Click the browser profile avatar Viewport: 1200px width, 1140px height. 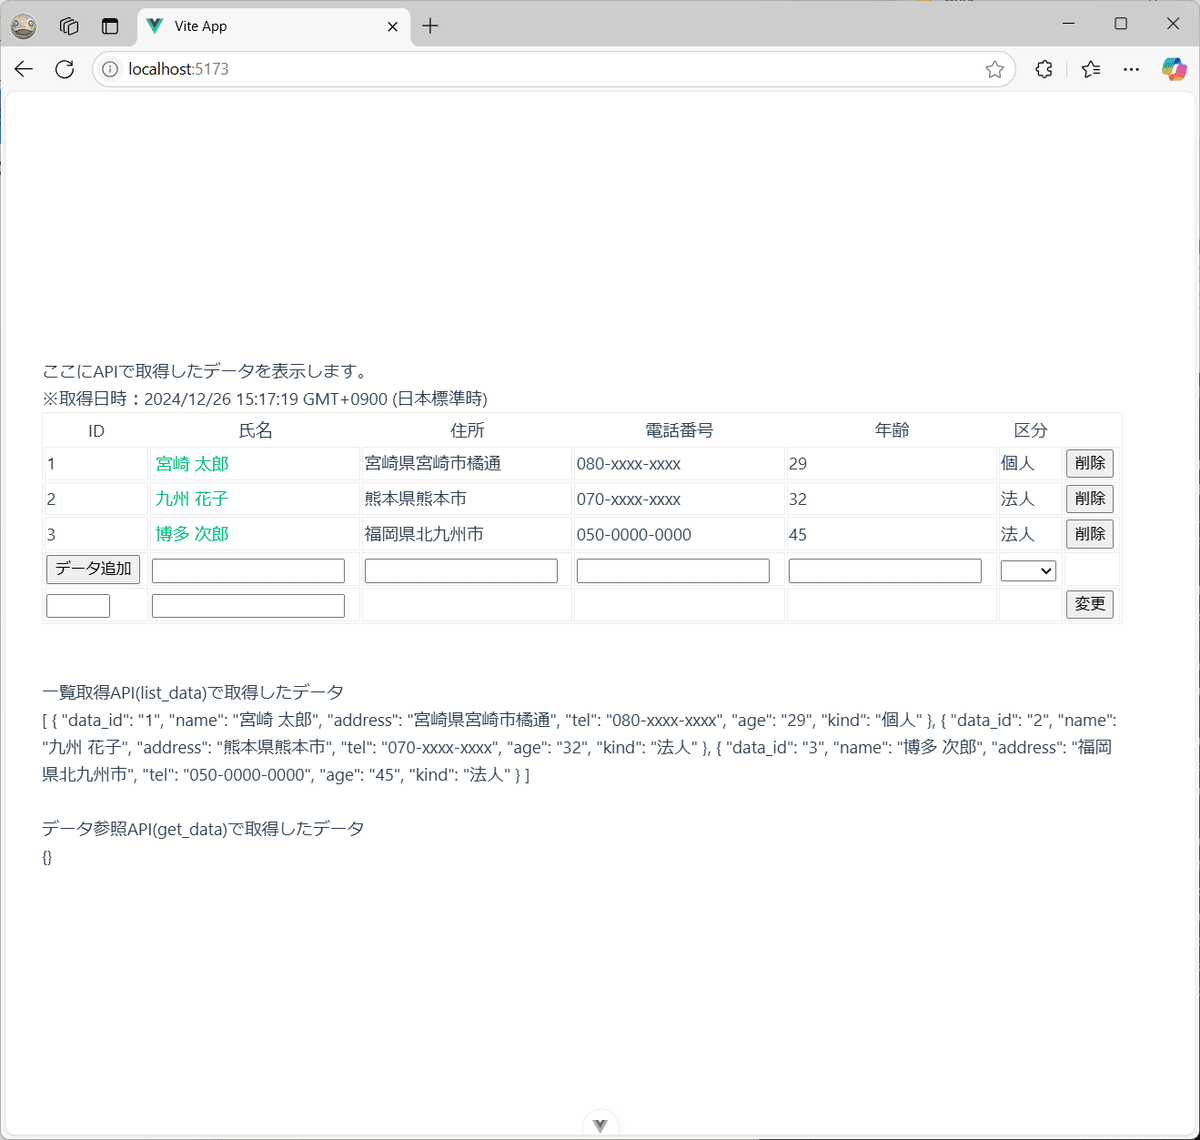pos(23,25)
